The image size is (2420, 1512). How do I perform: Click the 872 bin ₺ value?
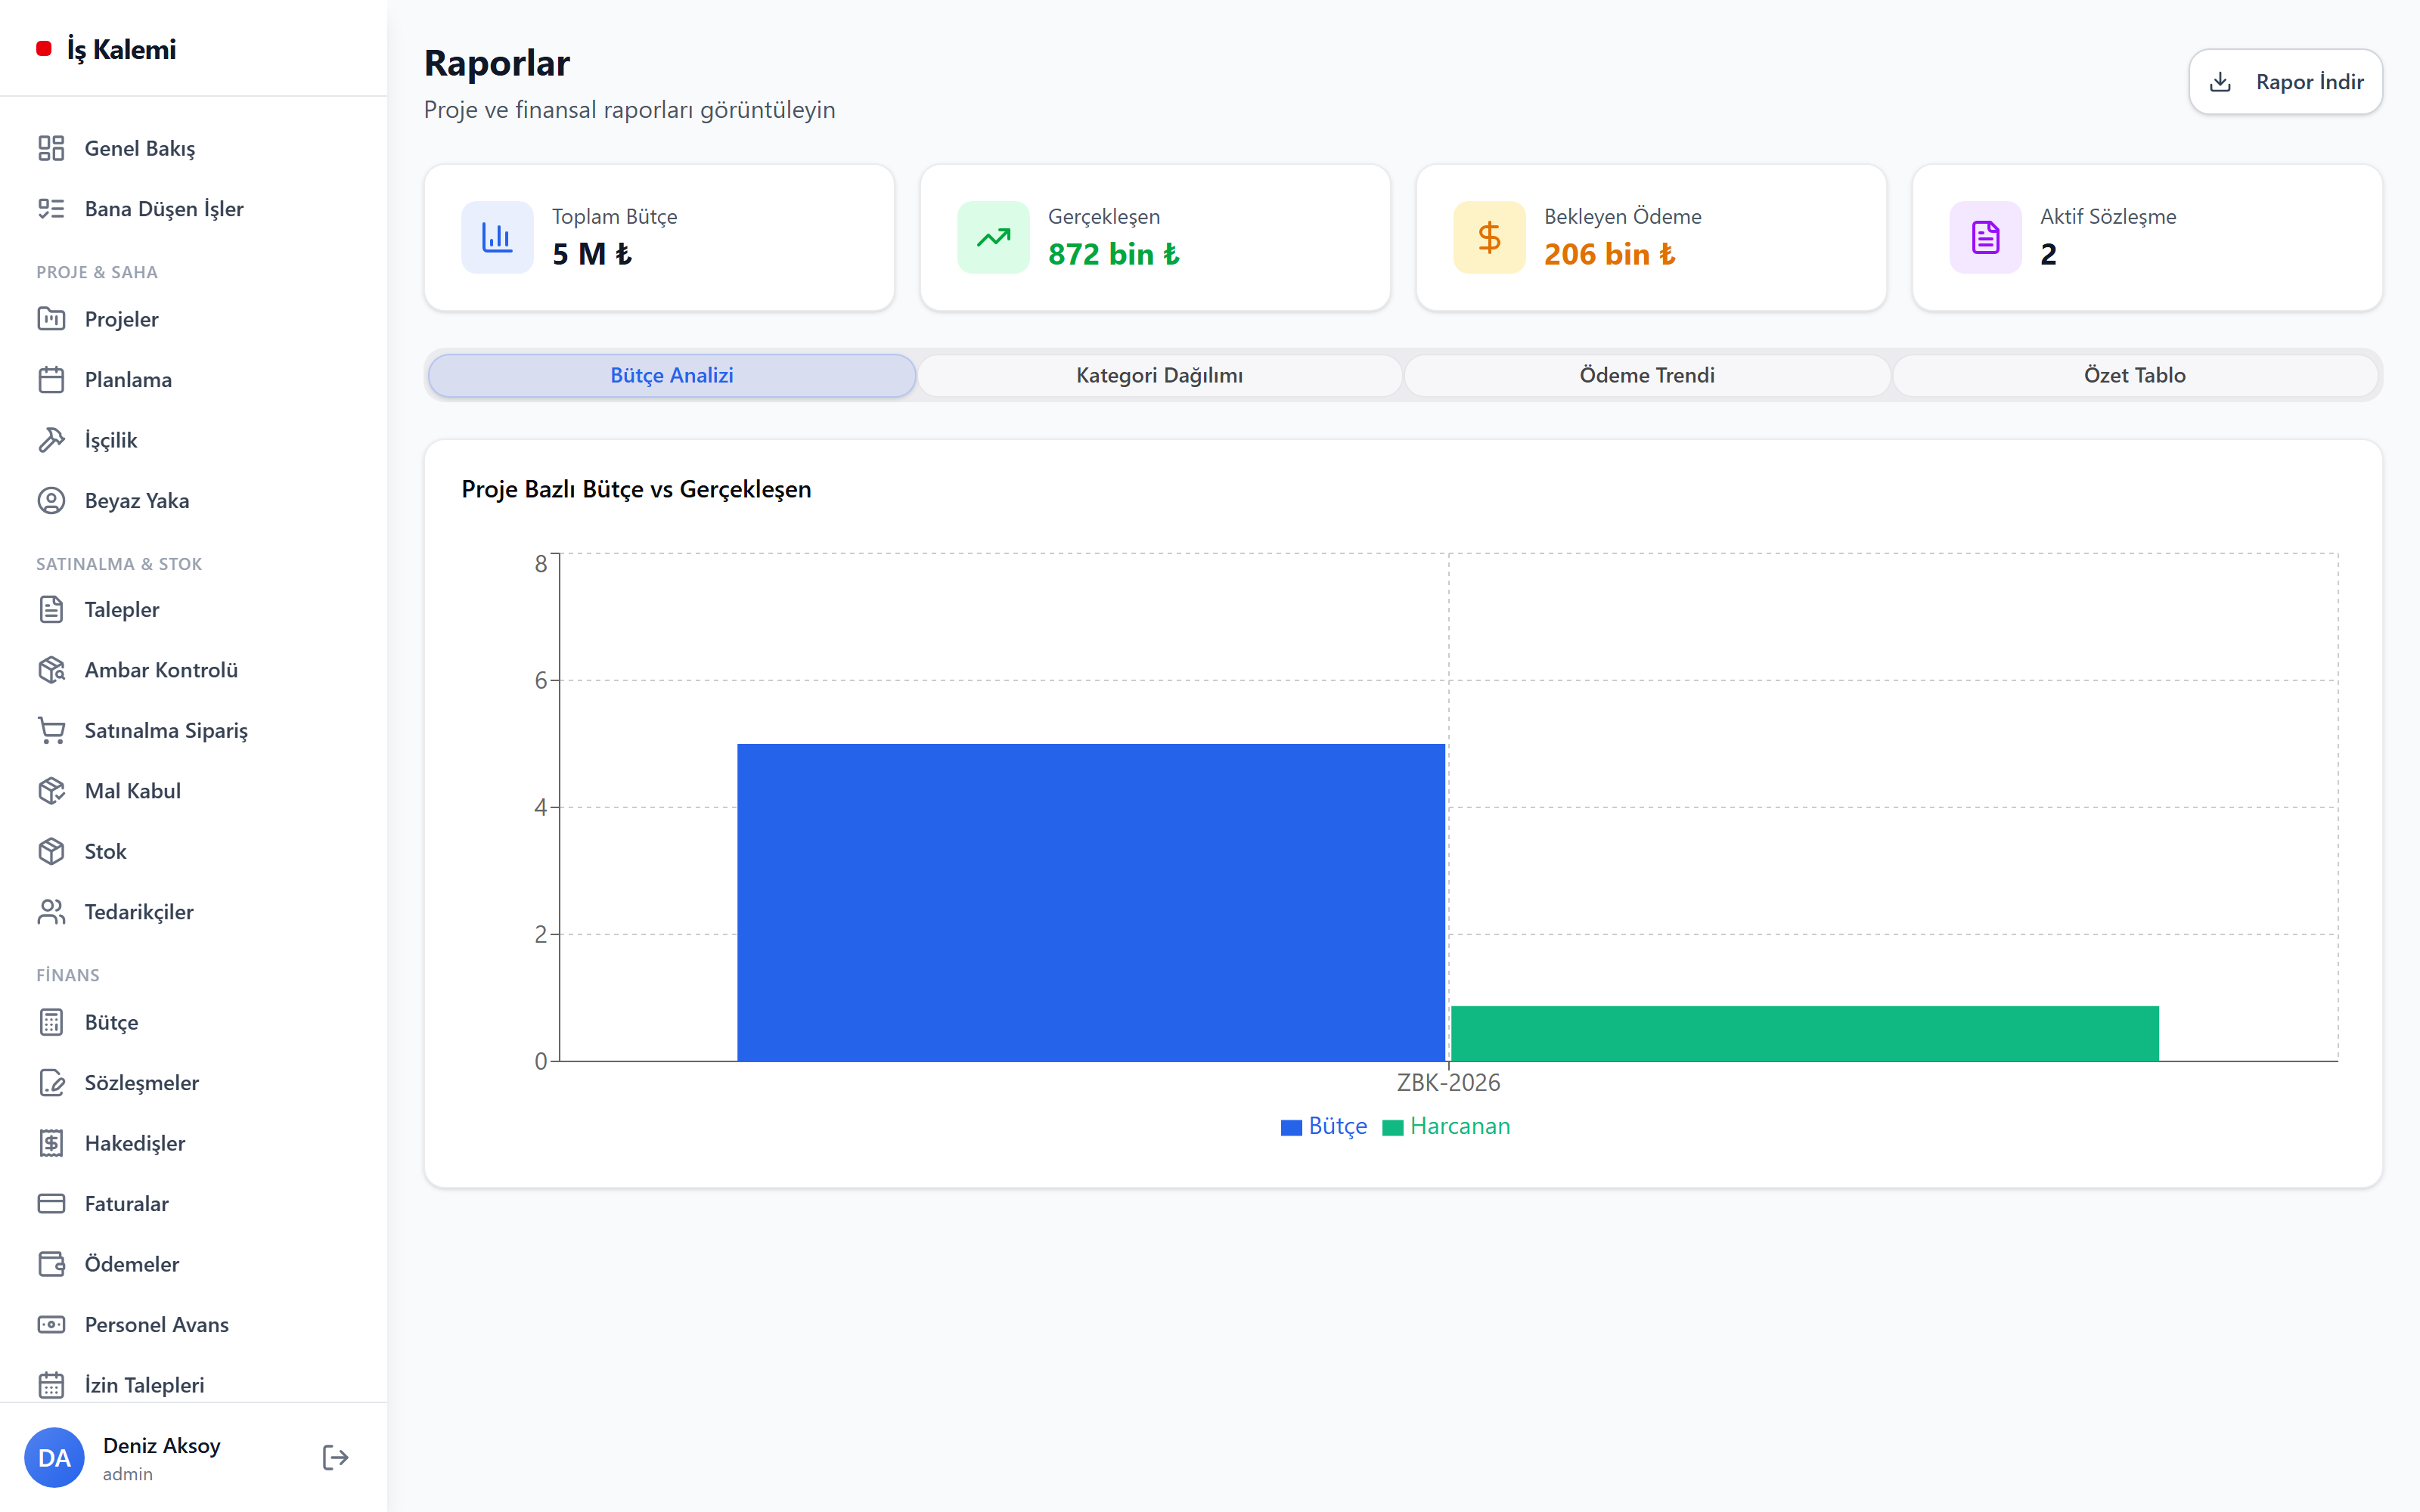tap(1113, 254)
